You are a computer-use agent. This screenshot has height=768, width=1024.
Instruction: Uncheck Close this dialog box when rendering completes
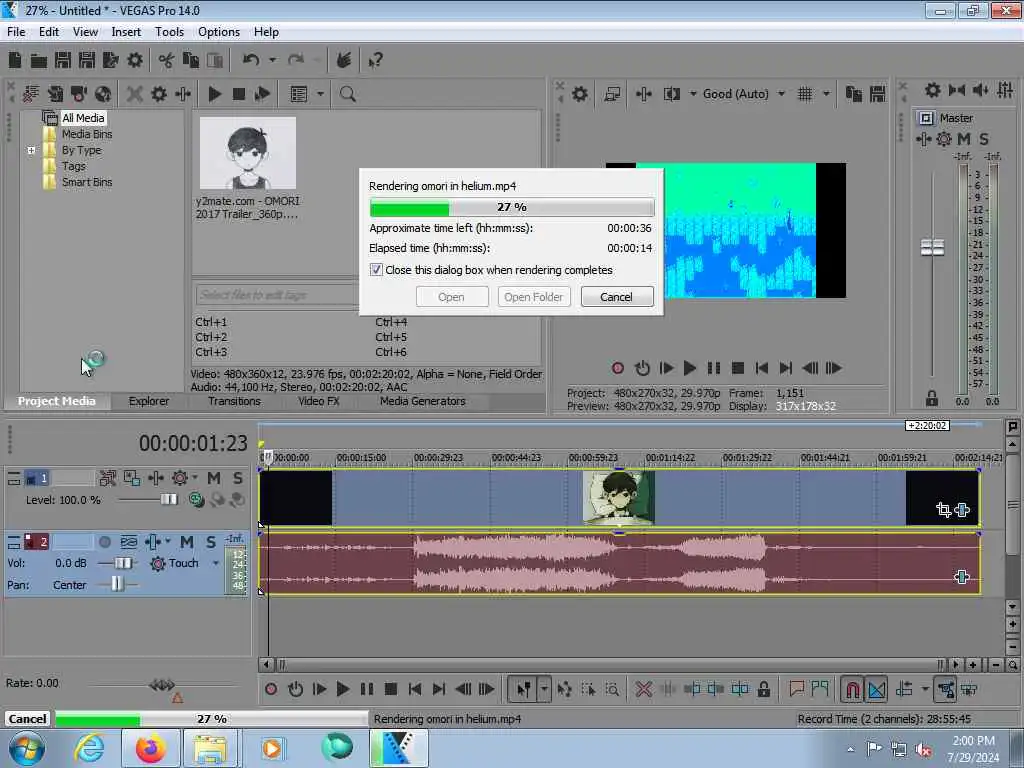376,270
